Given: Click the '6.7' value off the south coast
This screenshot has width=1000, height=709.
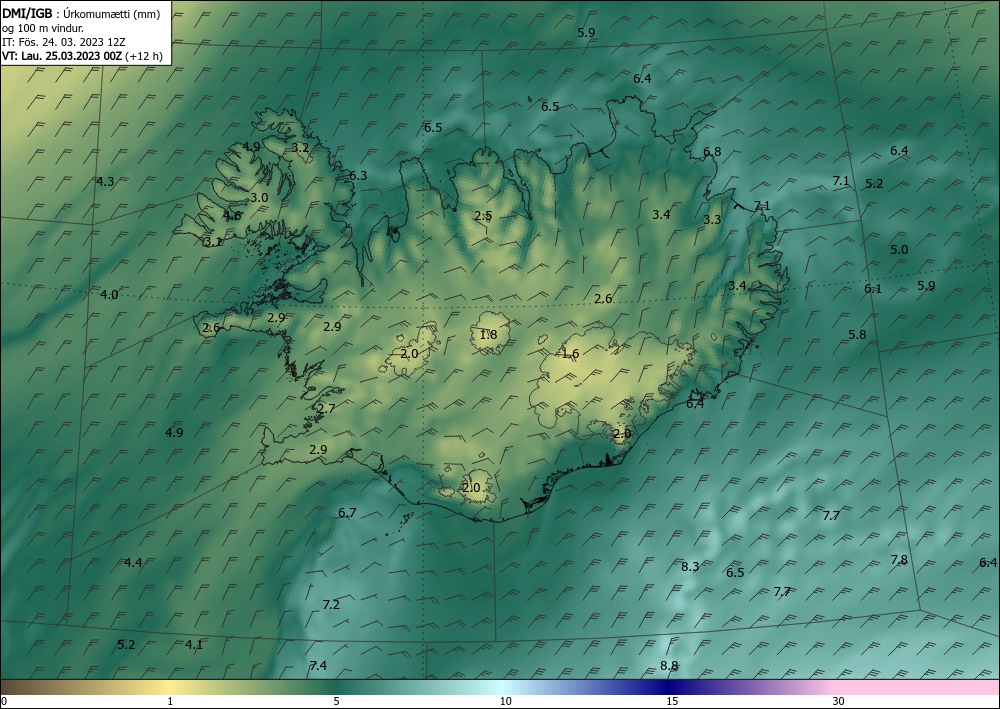Looking at the screenshot, I should [x=347, y=513].
